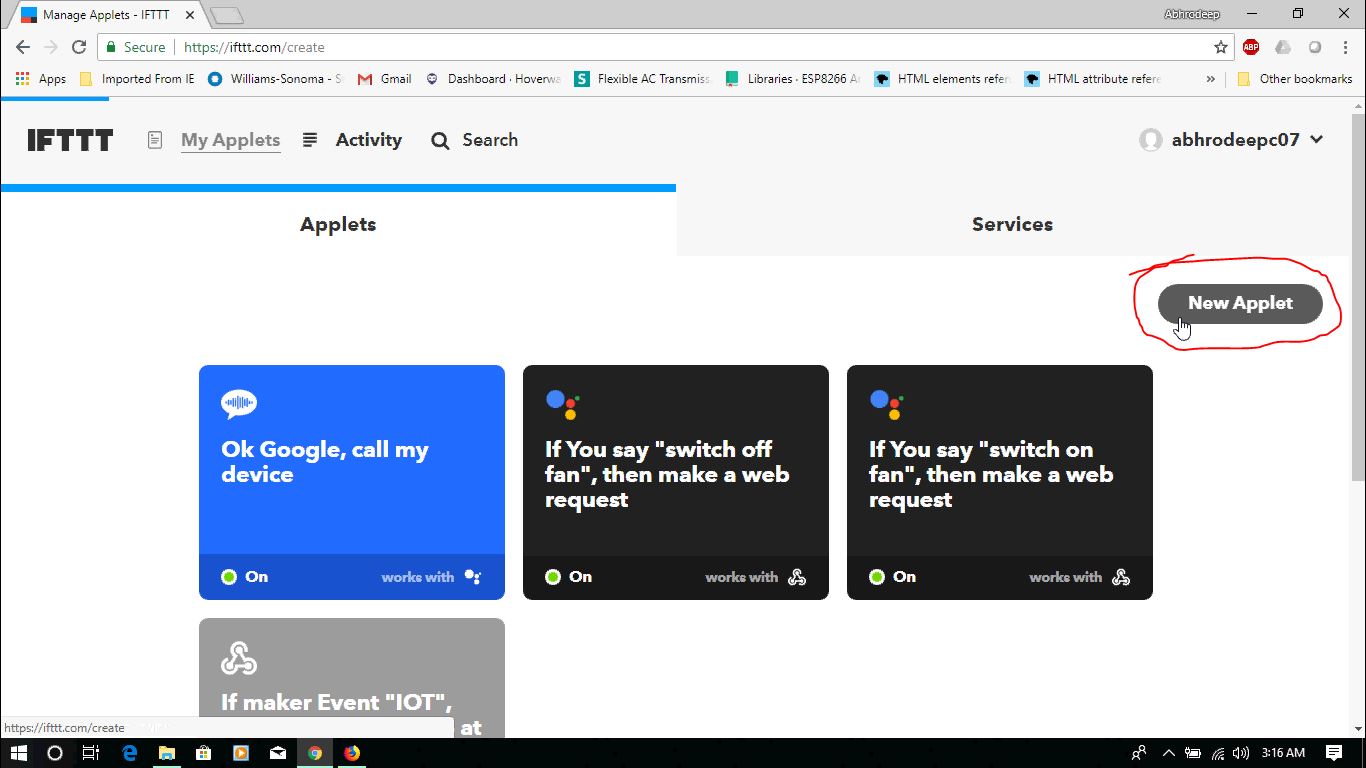Image resolution: width=1366 pixels, height=768 pixels.
Task: Open the Gmail bookmark
Action: [385, 79]
